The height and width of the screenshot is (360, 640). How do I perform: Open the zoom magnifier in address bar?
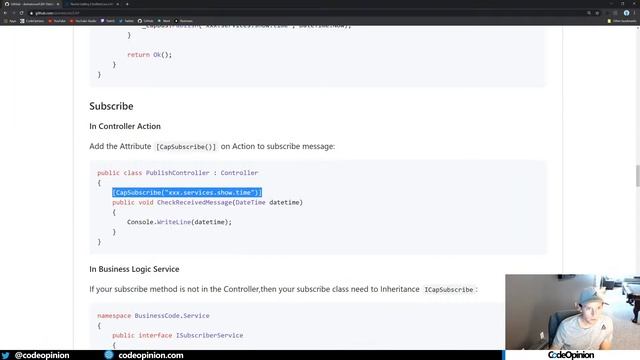589,13
